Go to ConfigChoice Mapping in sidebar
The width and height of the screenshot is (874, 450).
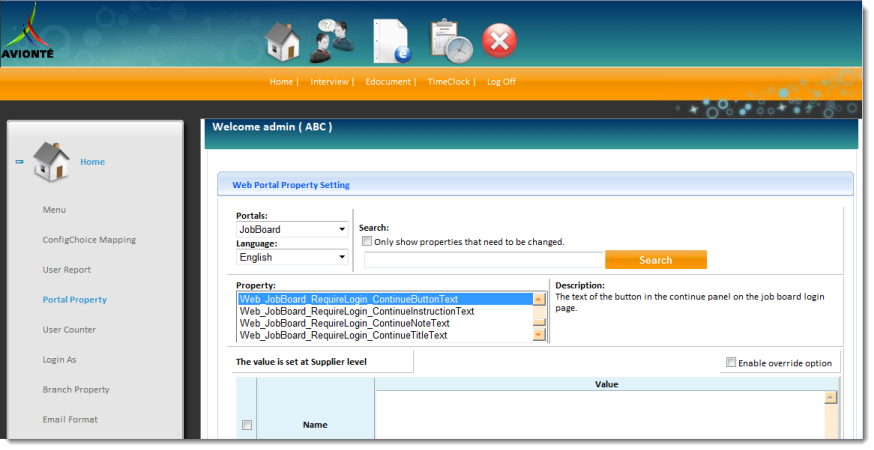coord(89,240)
